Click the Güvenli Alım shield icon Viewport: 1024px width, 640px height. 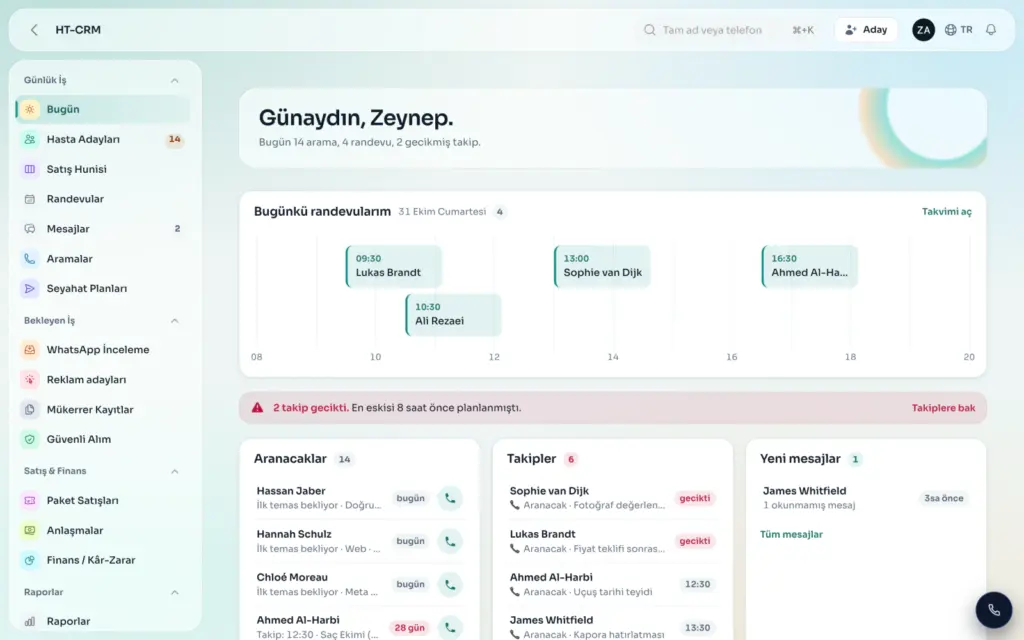click(x=30, y=440)
